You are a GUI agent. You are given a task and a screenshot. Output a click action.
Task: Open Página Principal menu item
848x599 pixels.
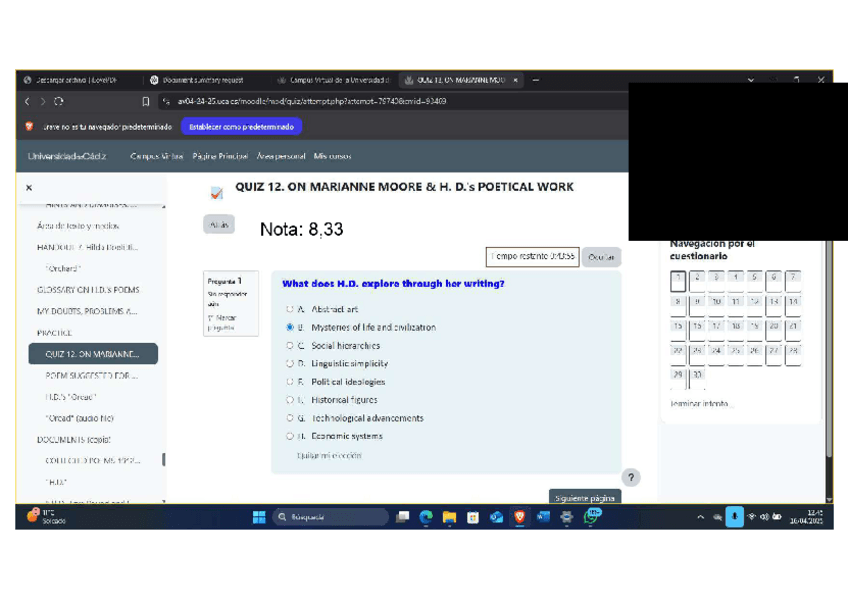tap(220, 156)
